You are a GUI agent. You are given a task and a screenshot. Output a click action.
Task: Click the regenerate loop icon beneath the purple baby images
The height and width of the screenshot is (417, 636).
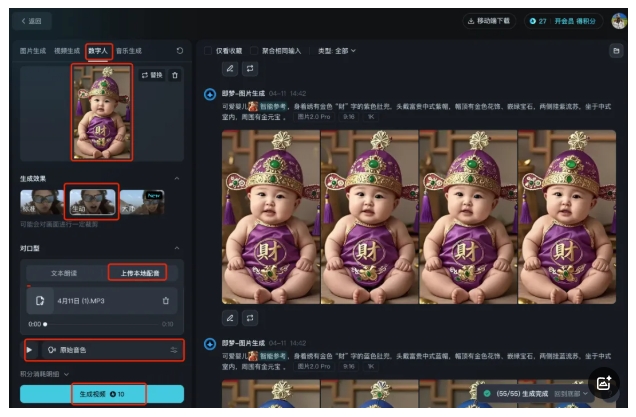(250, 318)
